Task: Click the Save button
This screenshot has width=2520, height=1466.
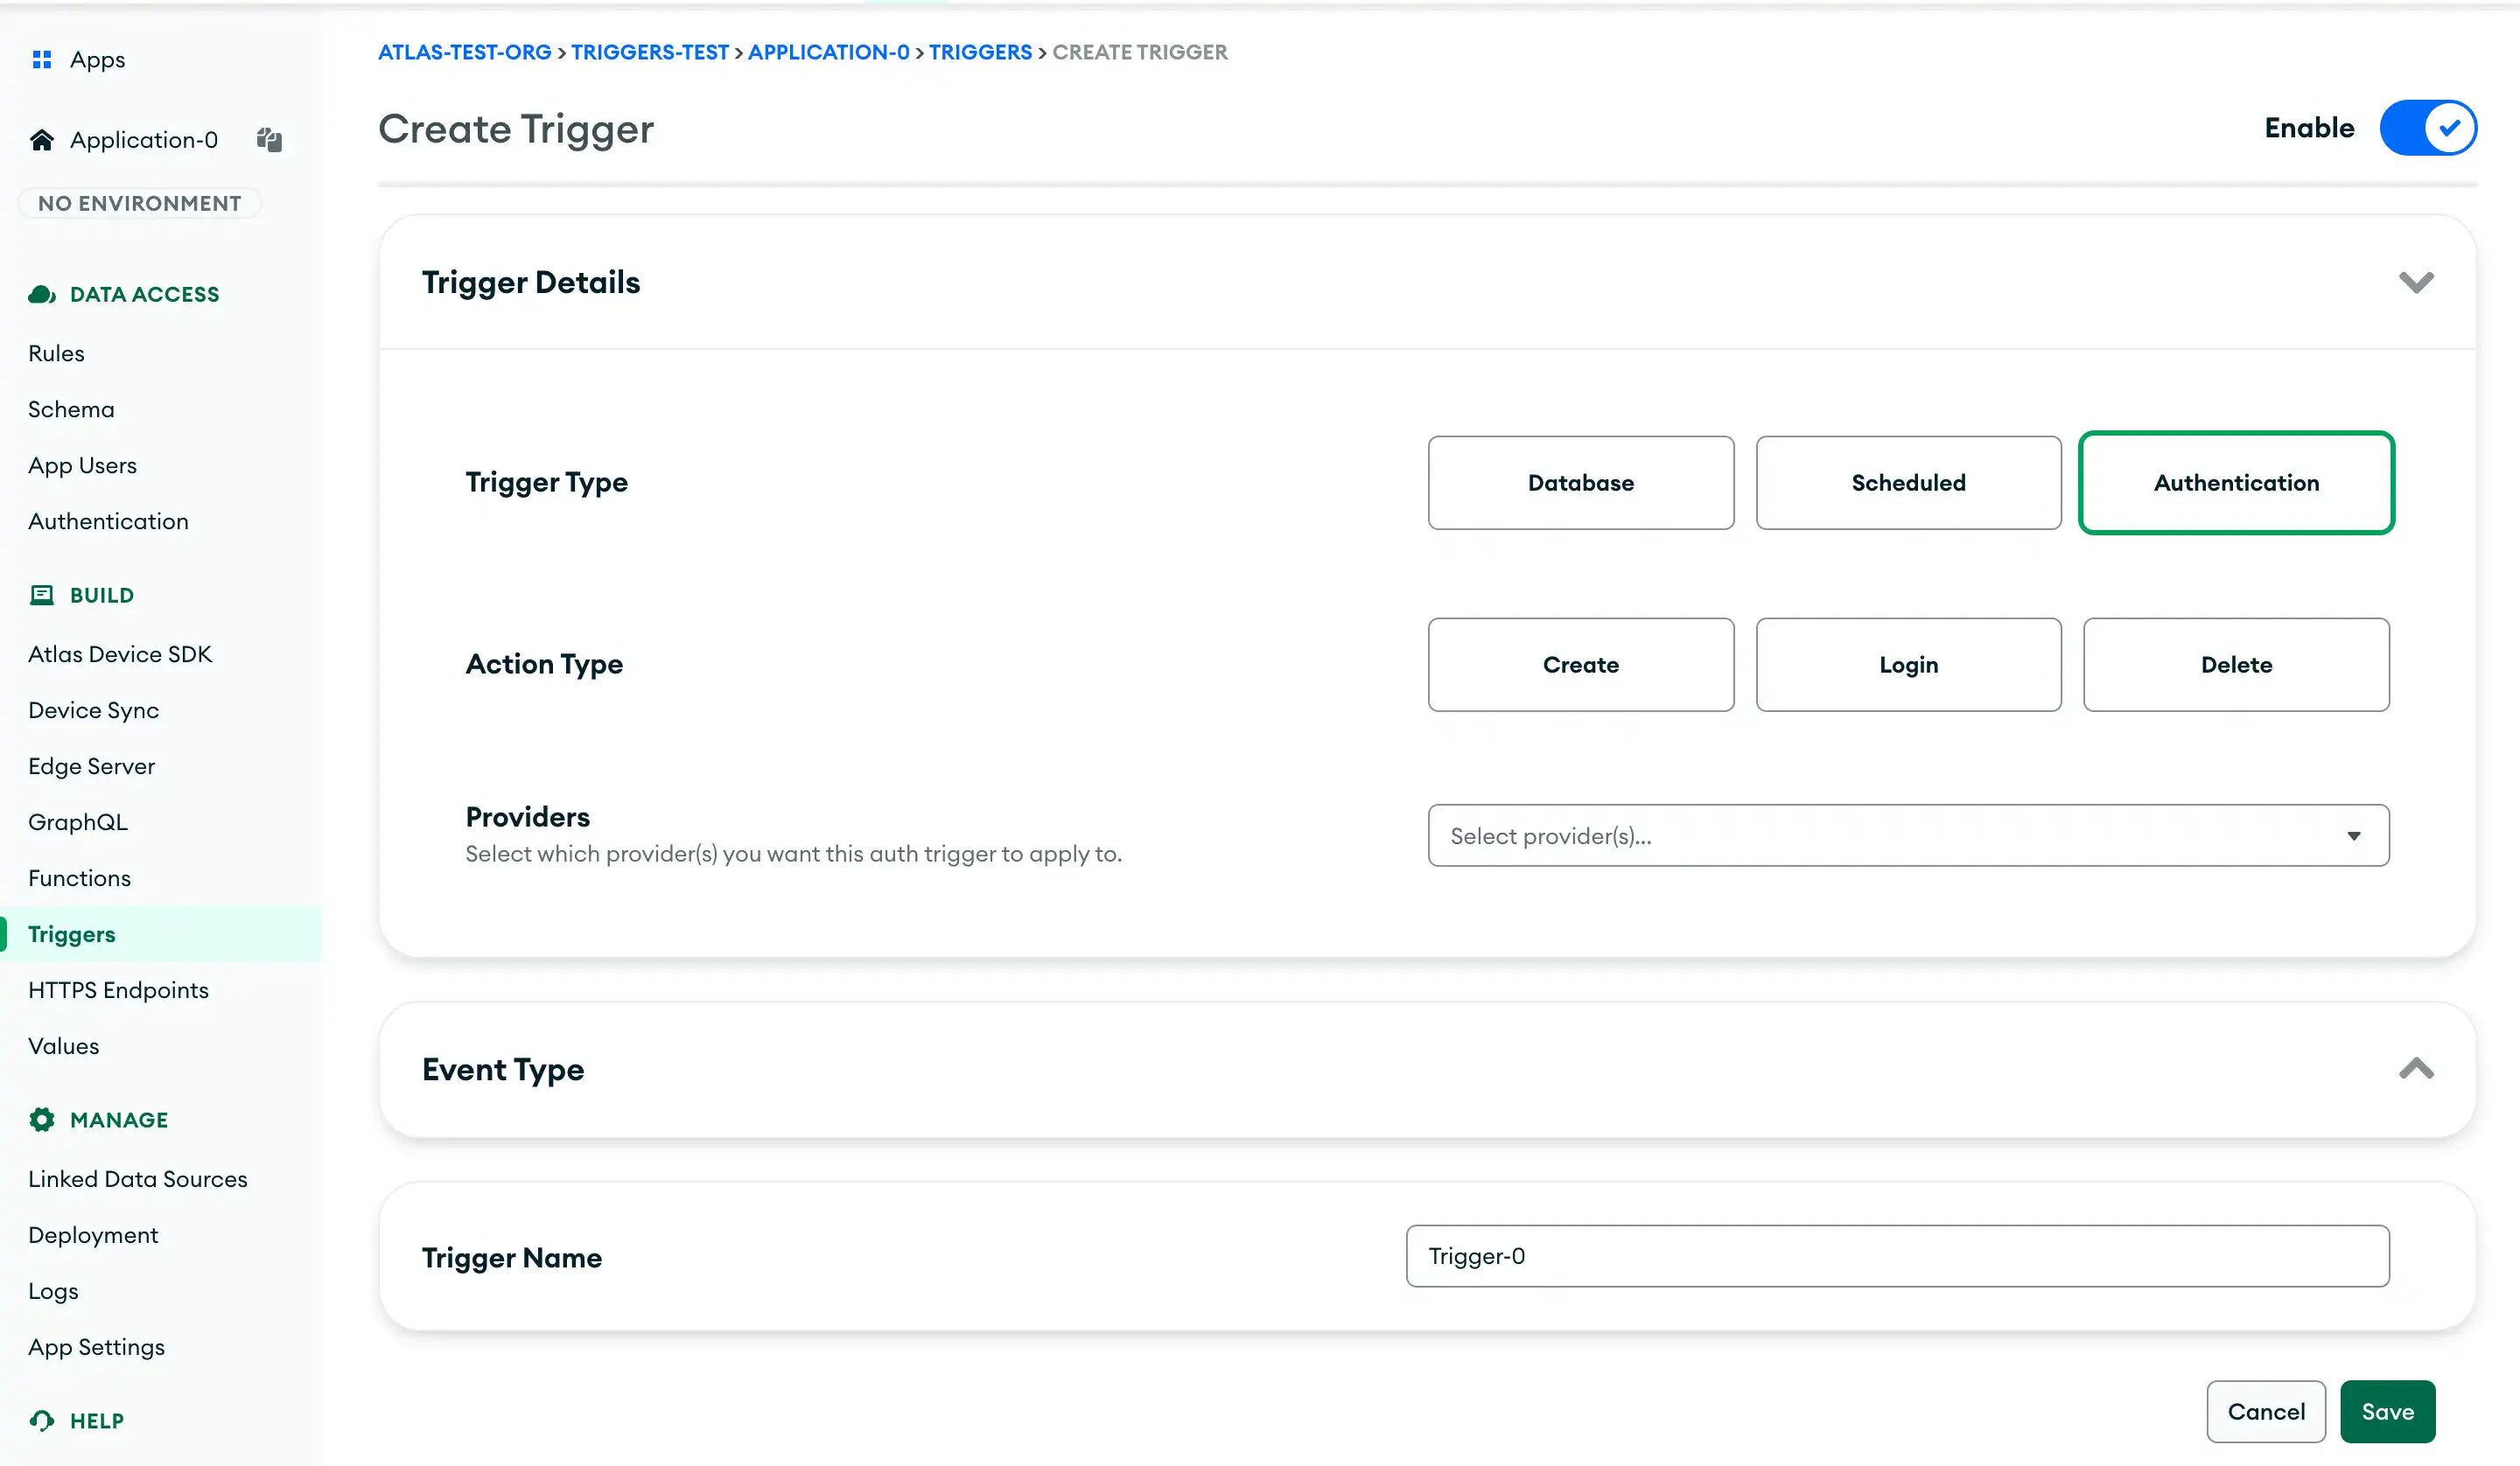Action: (x=2387, y=1410)
